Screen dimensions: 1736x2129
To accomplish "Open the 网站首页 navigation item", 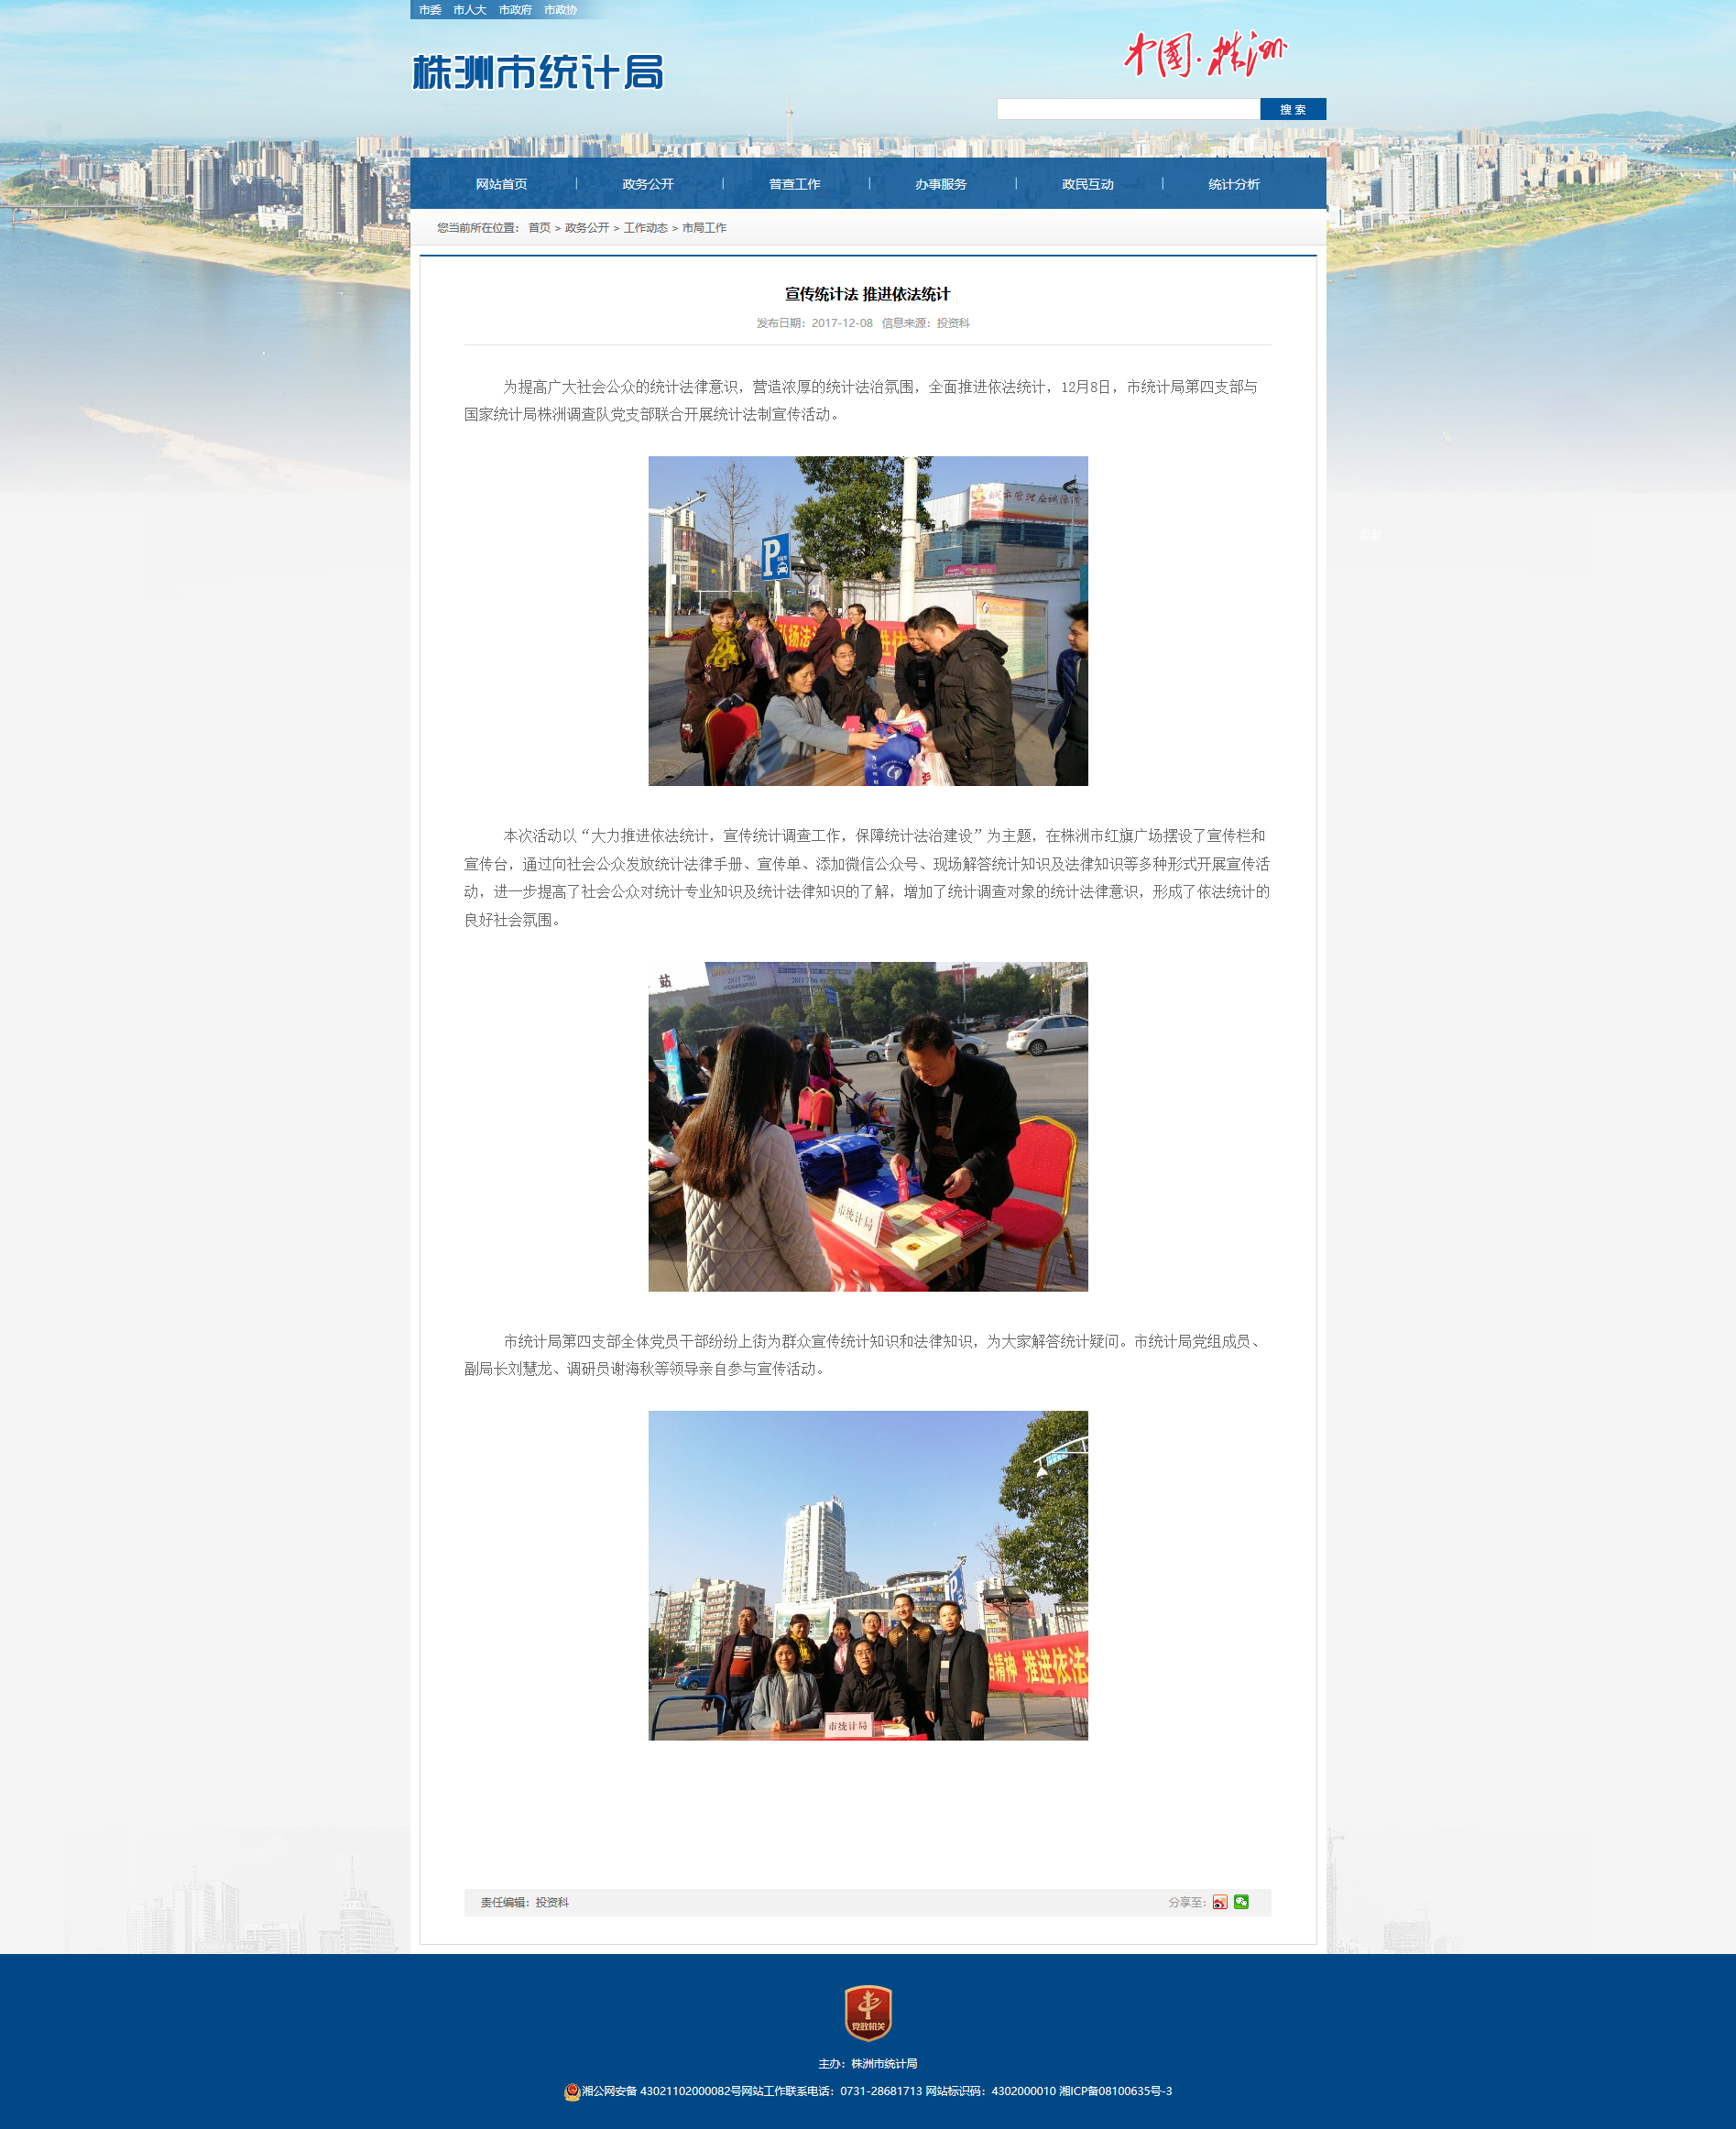I will point(501,184).
